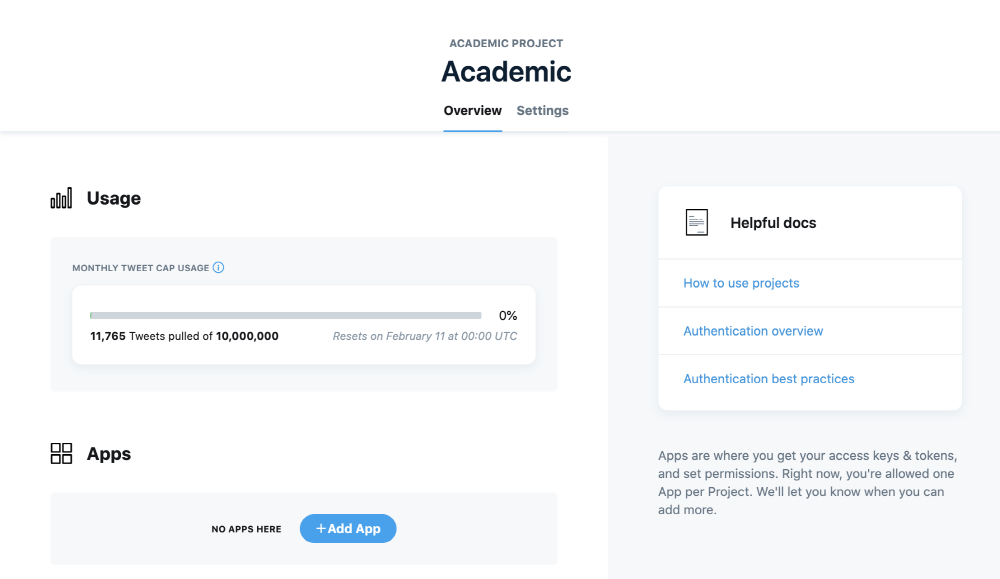The width and height of the screenshot is (1000, 579).
Task: Open the Settings tab
Action: (x=542, y=111)
